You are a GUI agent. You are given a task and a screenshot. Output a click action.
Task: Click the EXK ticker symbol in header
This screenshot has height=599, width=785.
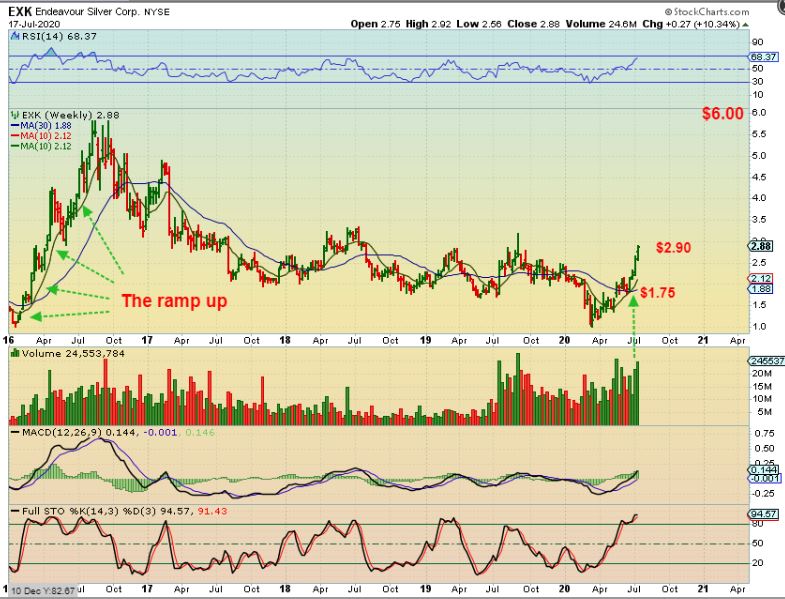[x=20, y=12]
